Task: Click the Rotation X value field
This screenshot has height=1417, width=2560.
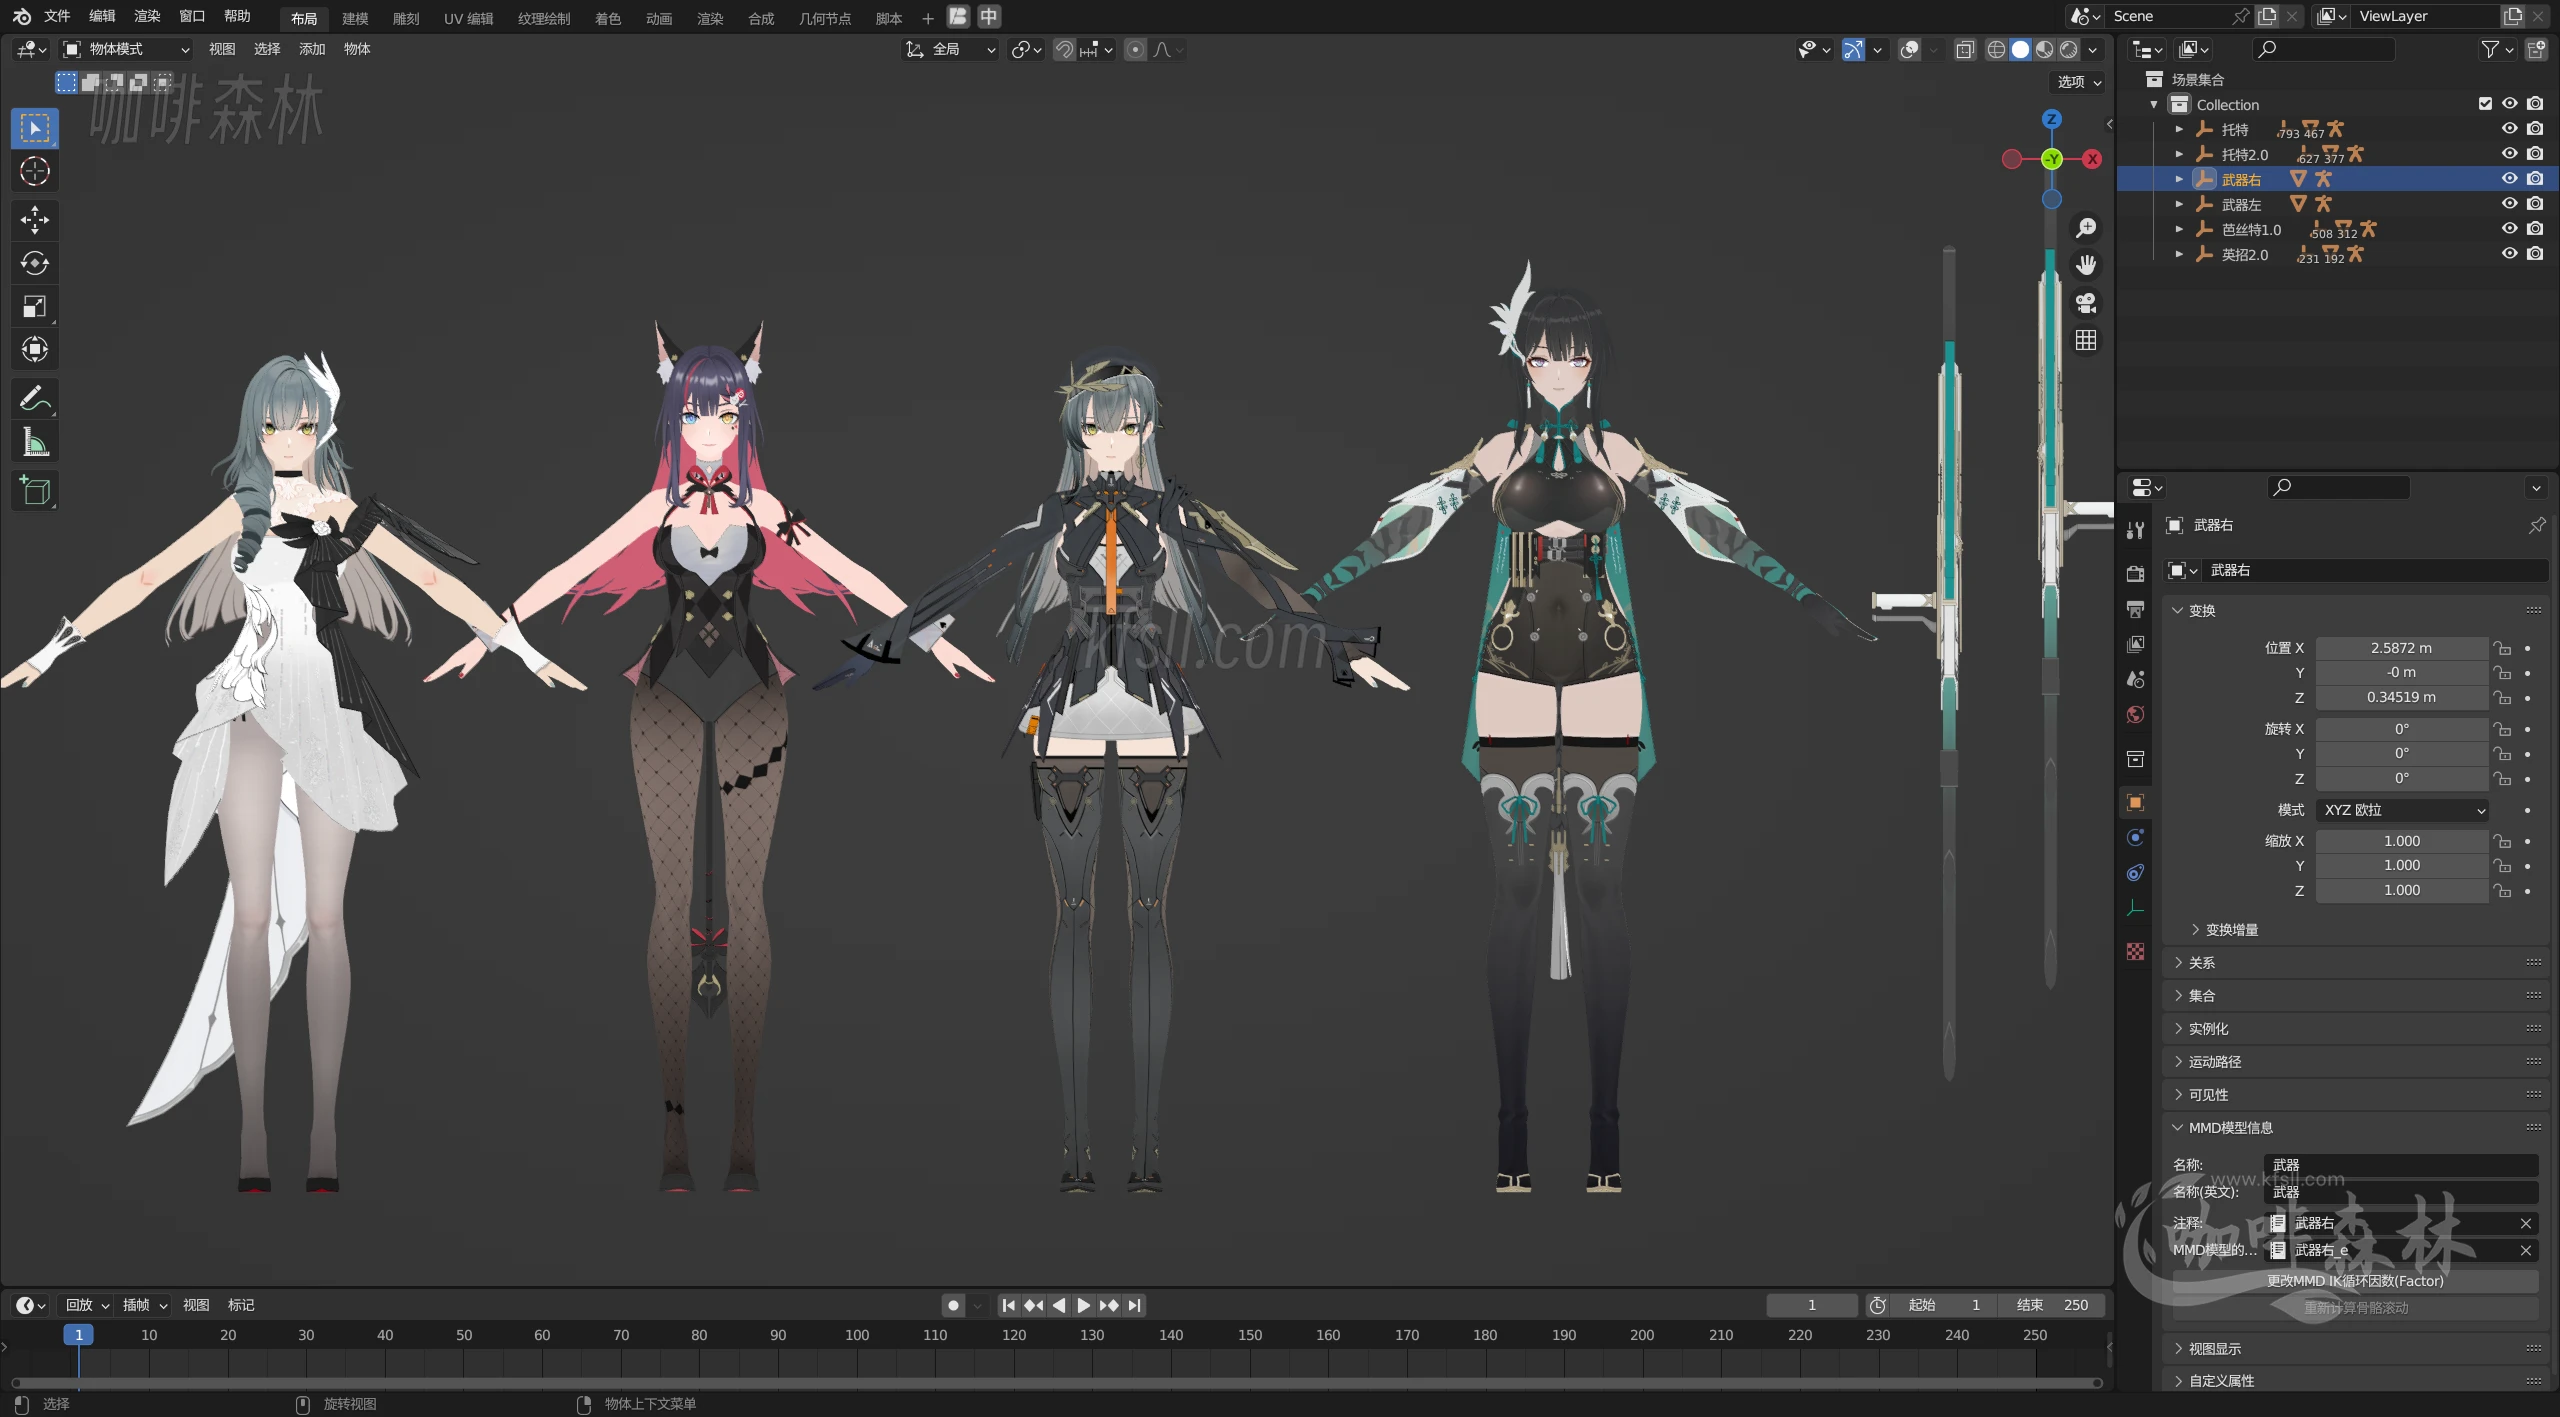Action: pyautogui.click(x=2401, y=729)
